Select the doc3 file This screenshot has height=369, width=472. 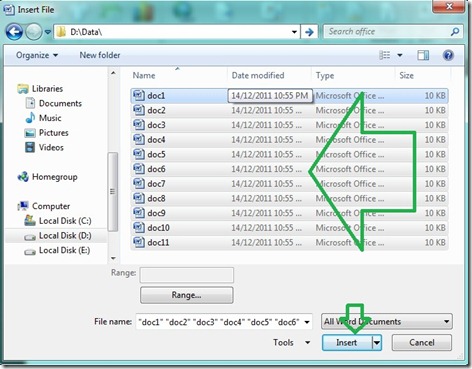[289, 125]
